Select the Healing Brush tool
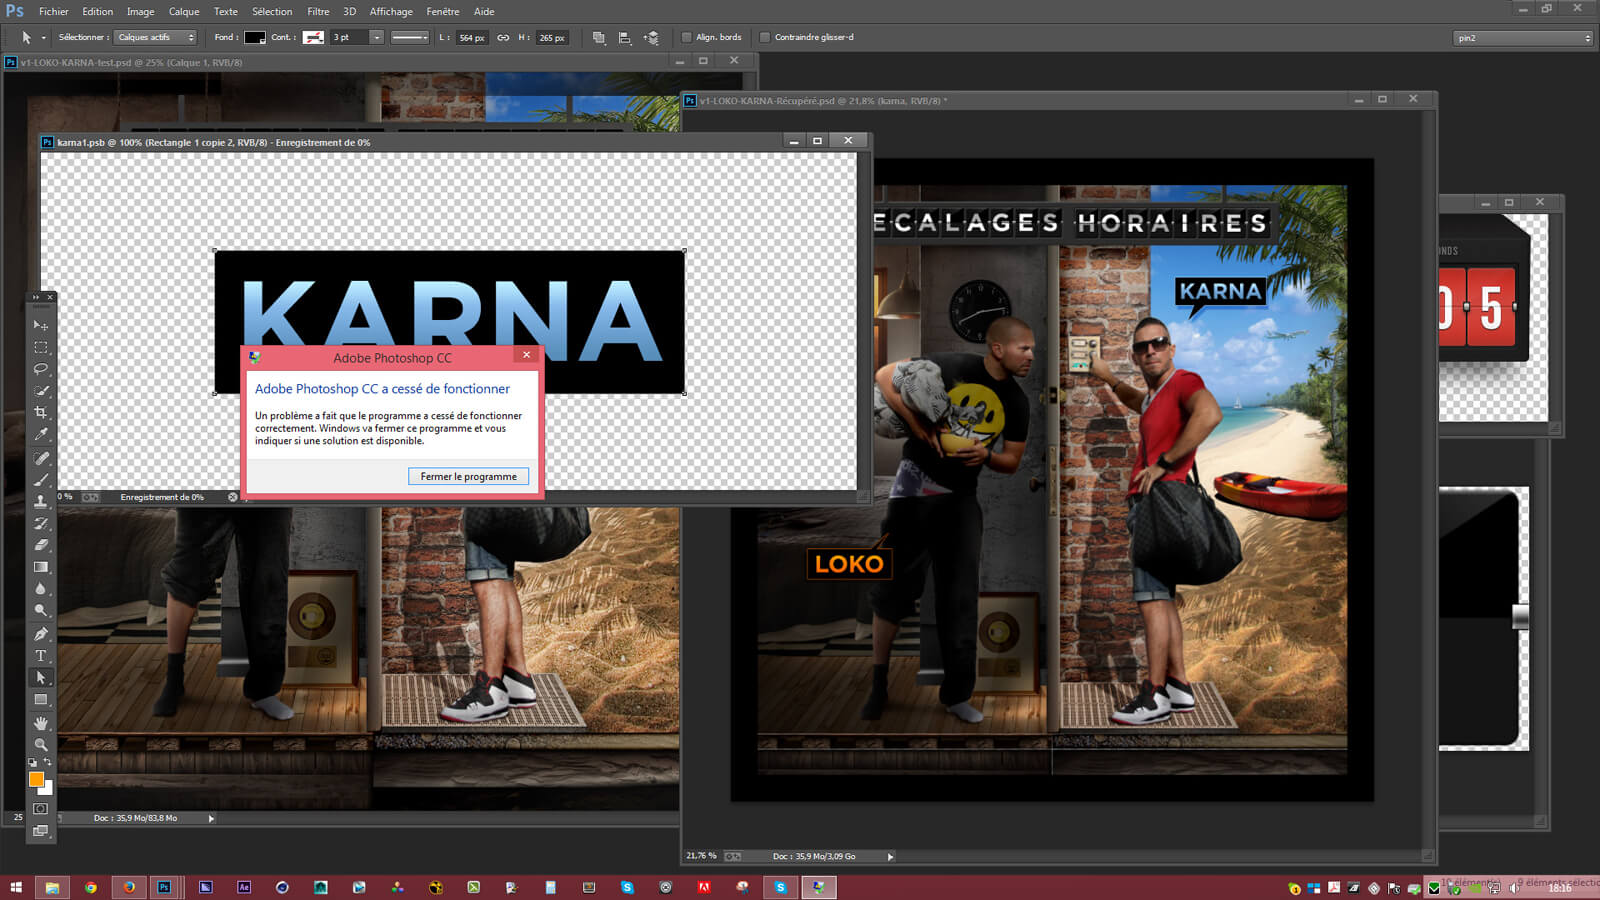 [41, 458]
